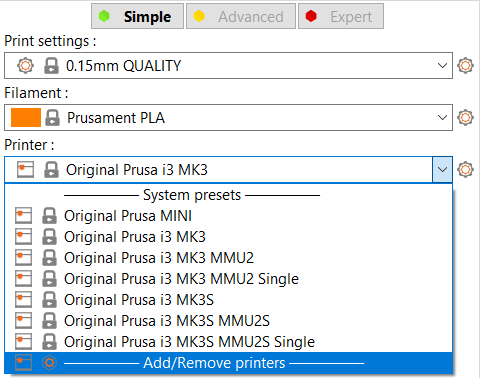Collapse the Printer preset dropdown arrow

[x=442, y=170]
